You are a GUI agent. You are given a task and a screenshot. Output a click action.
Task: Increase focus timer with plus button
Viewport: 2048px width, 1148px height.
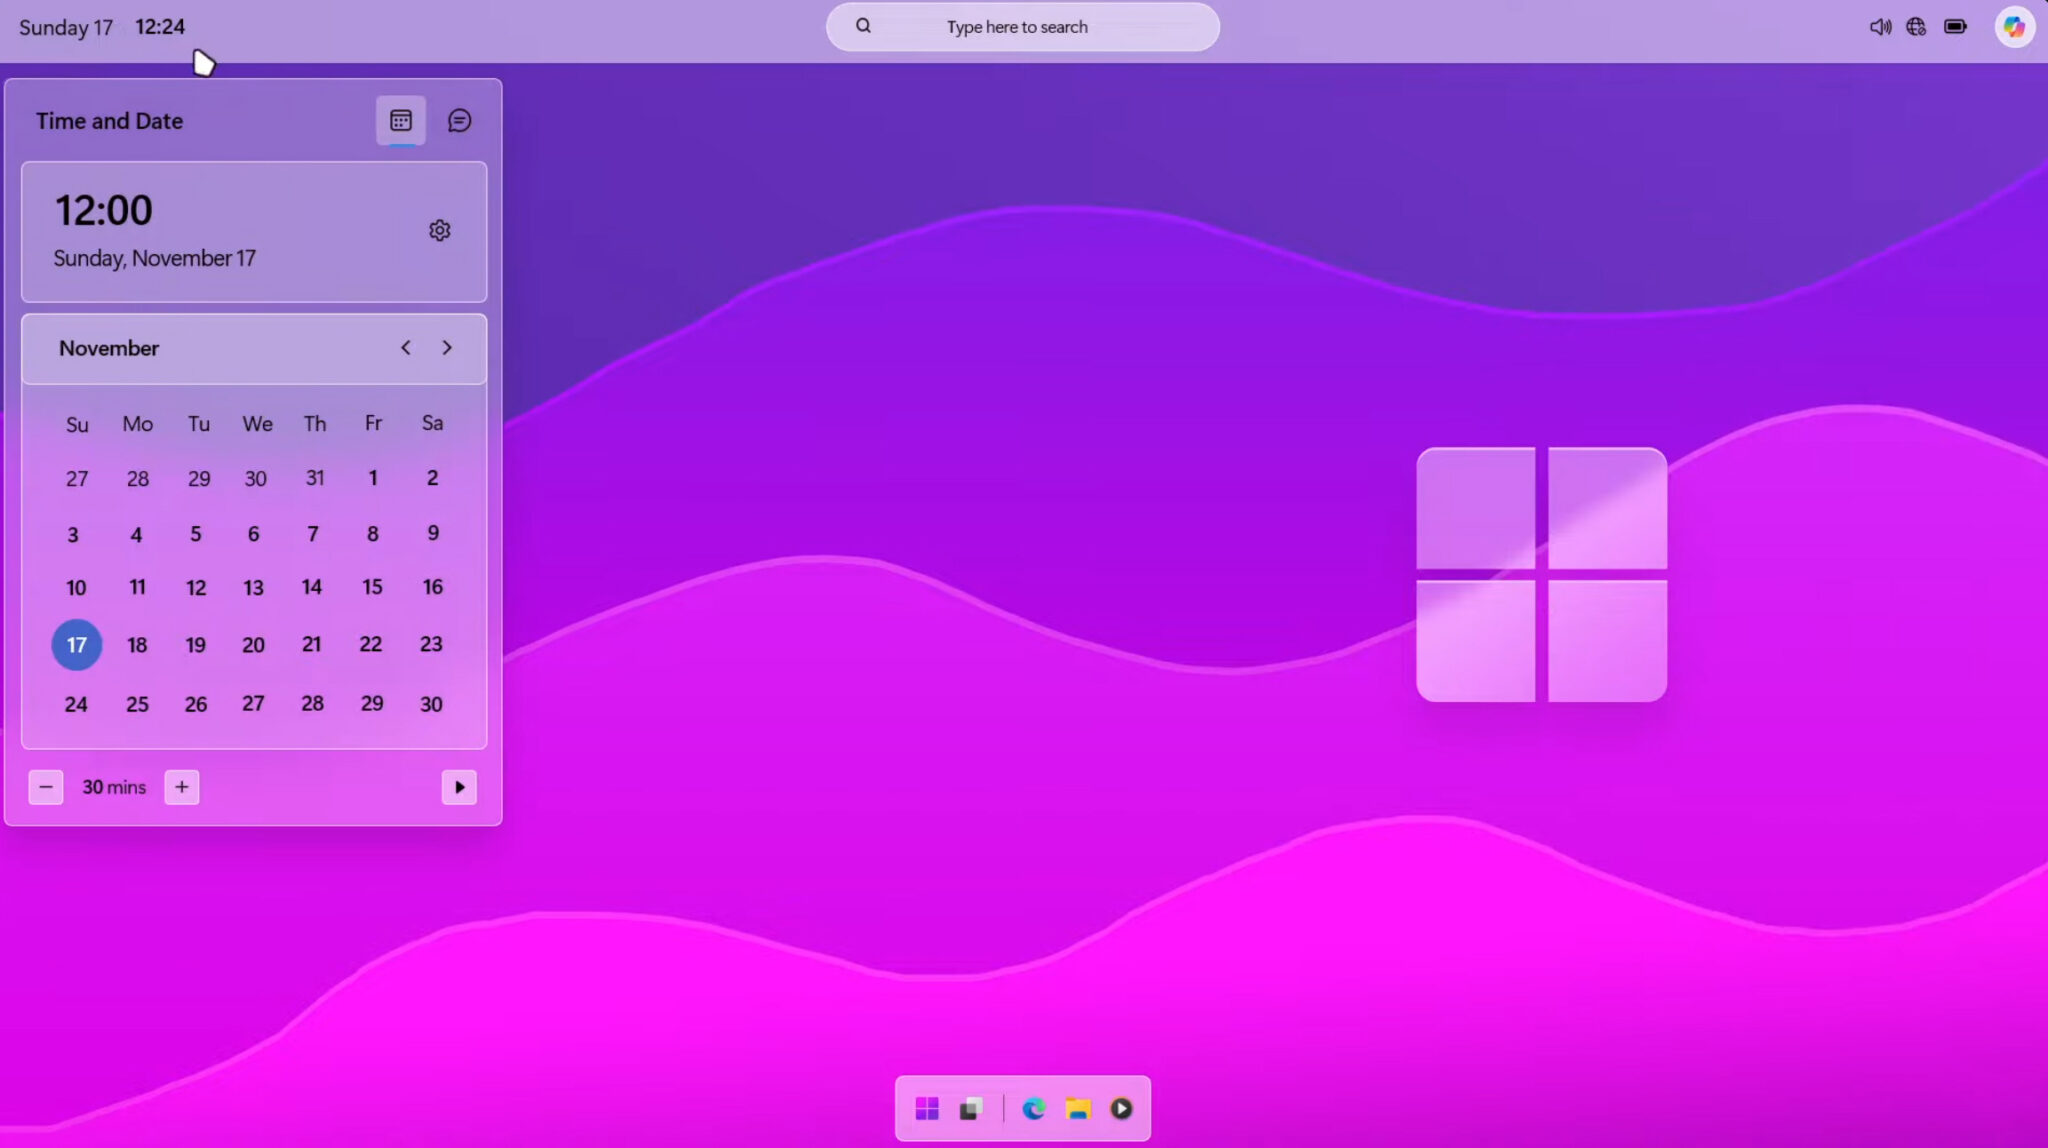tap(182, 787)
